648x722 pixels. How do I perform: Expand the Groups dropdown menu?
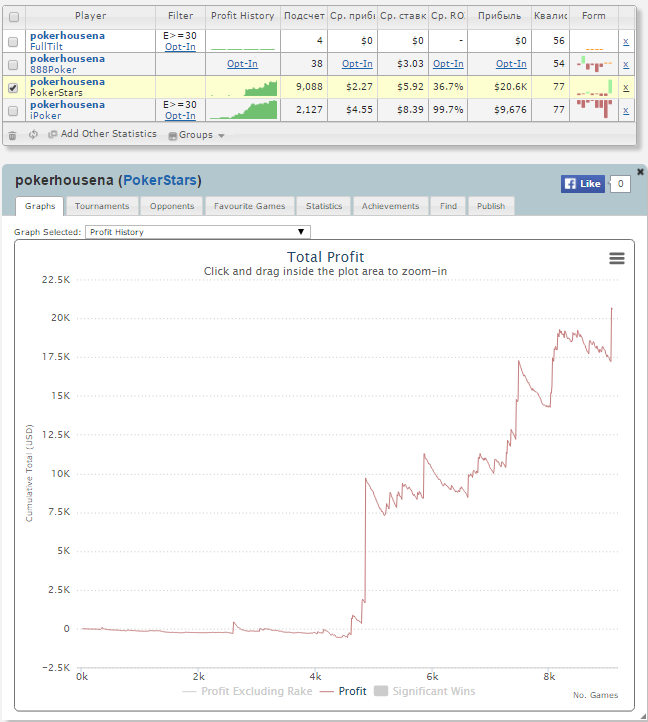pyautogui.click(x=197, y=135)
